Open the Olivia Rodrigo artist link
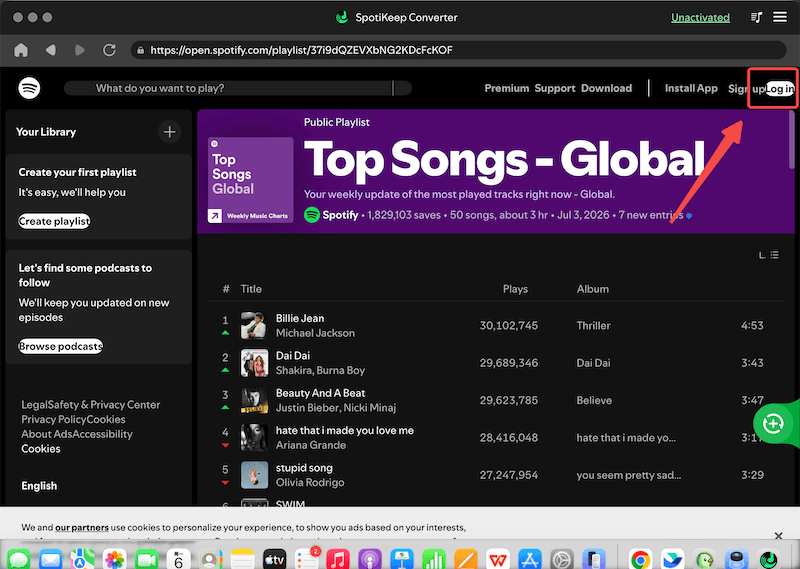Image resolution: width=800 pixels, height=569 pixels. [310, 482]
